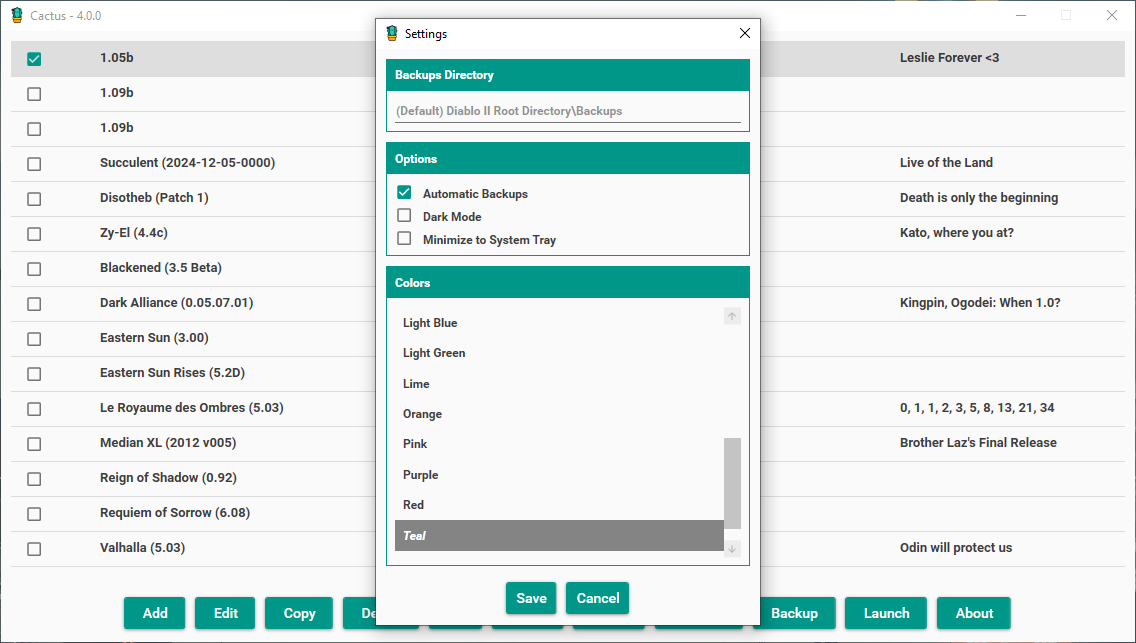
Task: Check the Disotheb (Patch 1) checkbox
Action: click(x=34, y=198)
